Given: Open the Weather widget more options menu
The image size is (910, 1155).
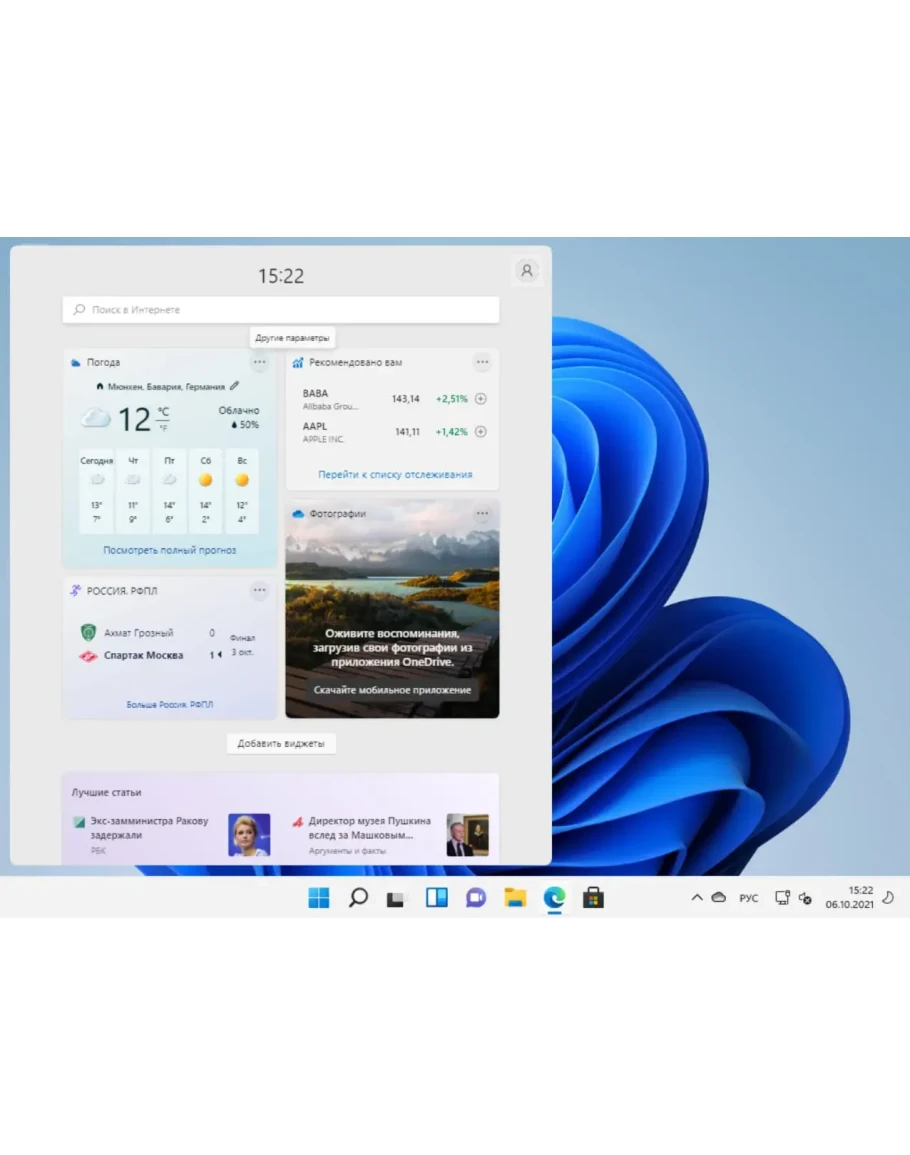Looking at the screenshot, I should [260, 362].
